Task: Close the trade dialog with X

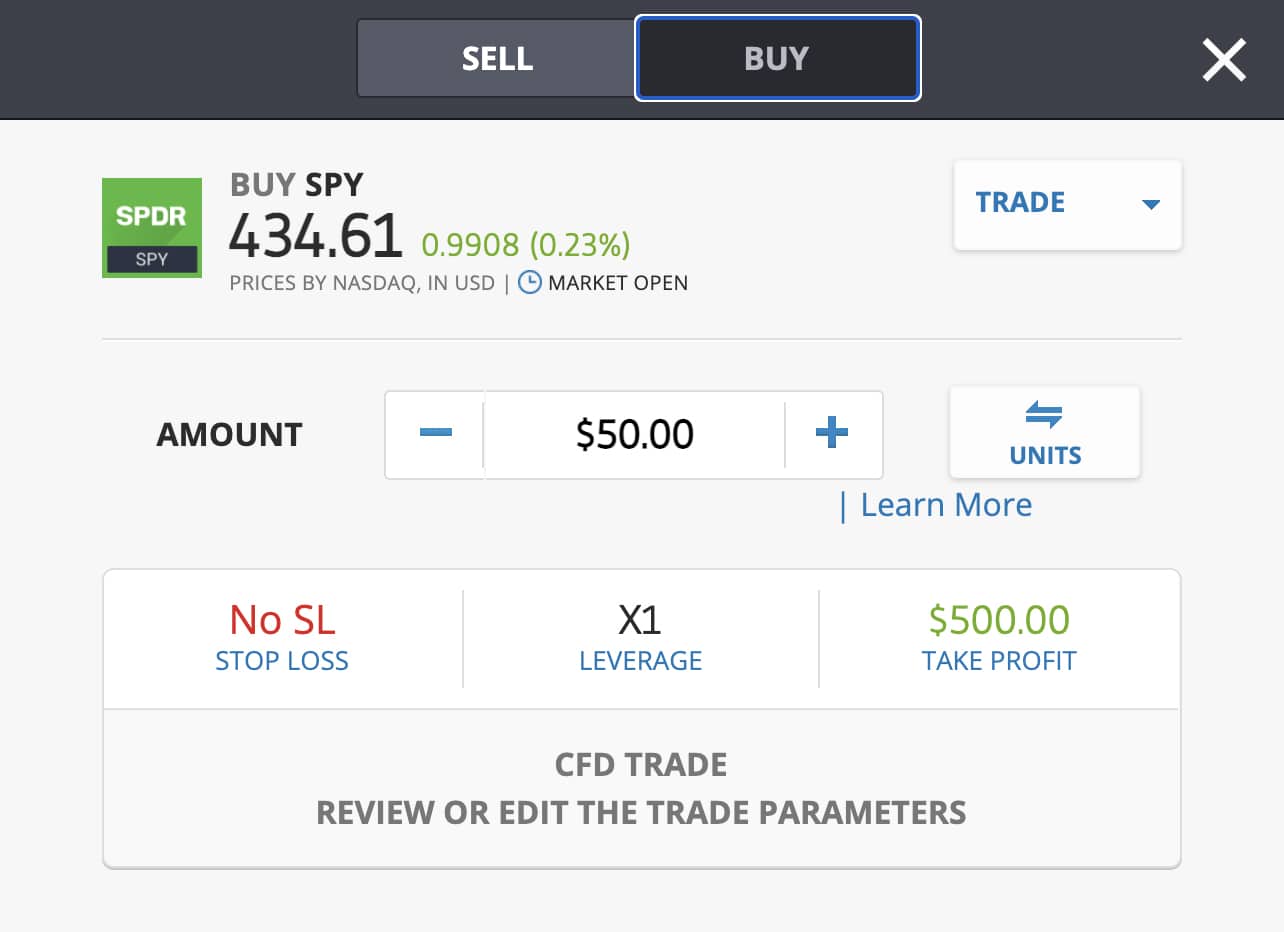Action: click(x=1224, y=60)
